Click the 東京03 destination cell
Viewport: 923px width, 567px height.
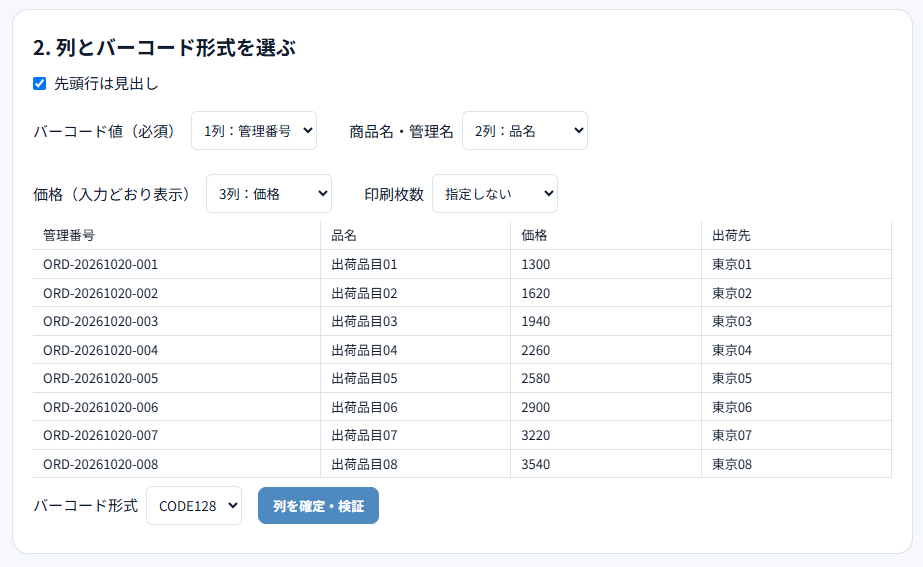[x=796, y=321]
